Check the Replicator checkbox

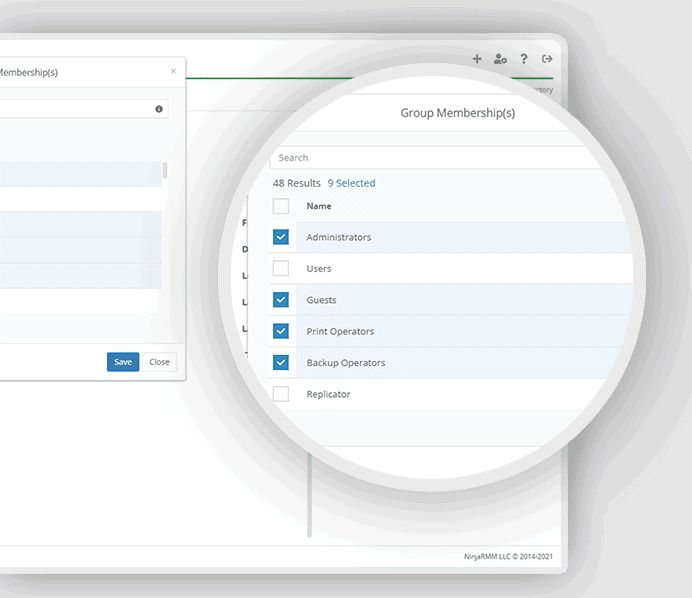point(281,394)
